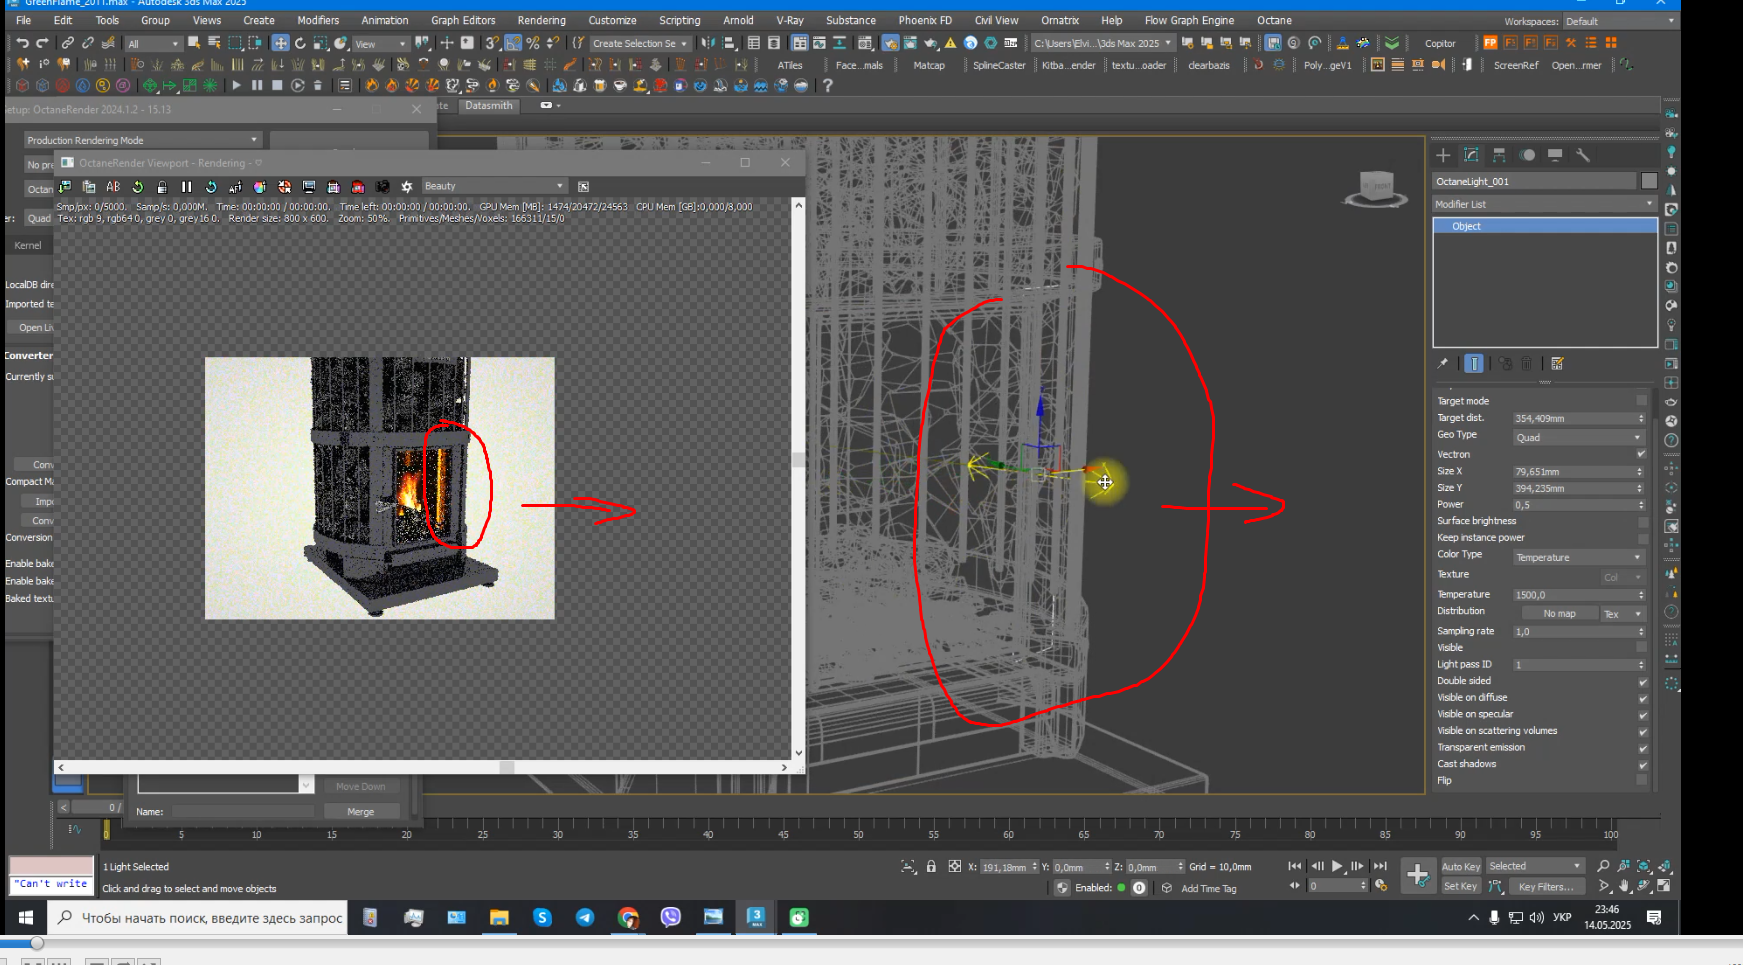Click the No map Distribution button
This screenshot has height=965, width=1743.
pos(1559,614)
